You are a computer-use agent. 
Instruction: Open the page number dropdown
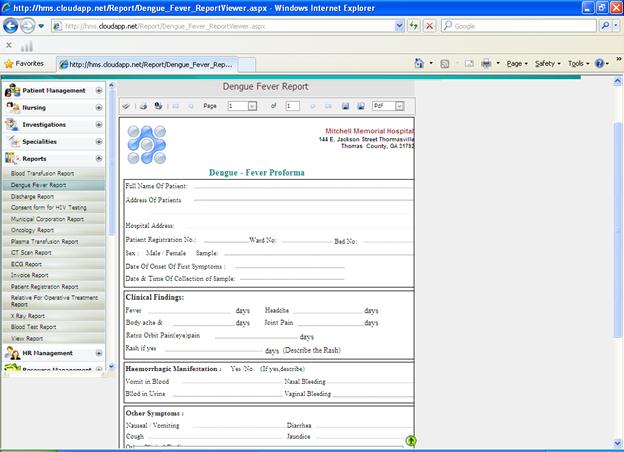pos(253,105)
